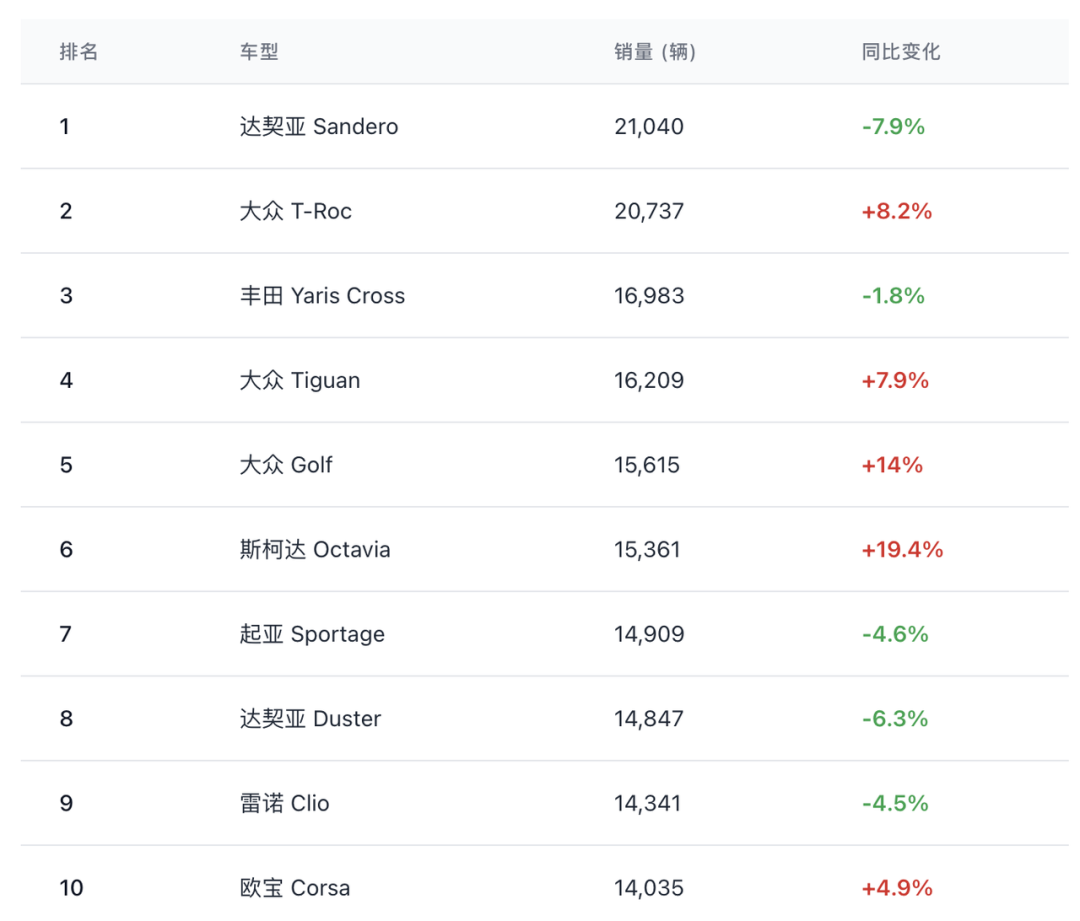Click the +19.4% change value
Screen dimensions: 1080x921
902,550
